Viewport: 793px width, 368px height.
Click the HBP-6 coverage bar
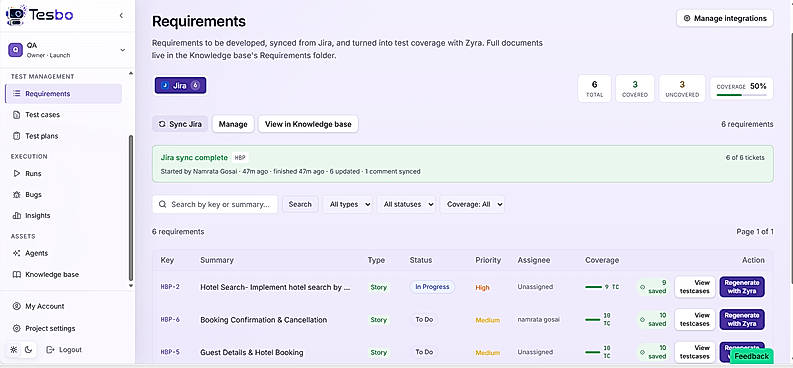coord(593,319)
